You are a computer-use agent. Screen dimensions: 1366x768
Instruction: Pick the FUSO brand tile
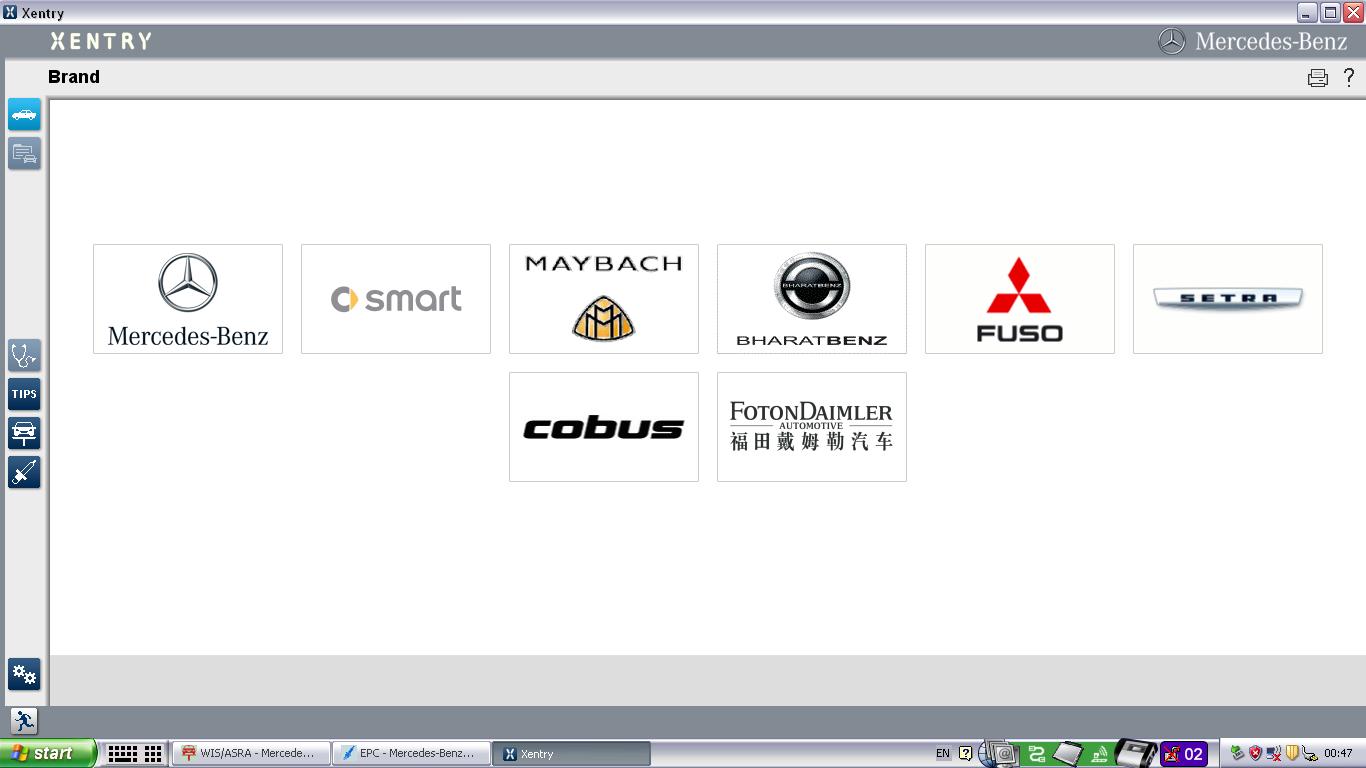coord(1020,299)
